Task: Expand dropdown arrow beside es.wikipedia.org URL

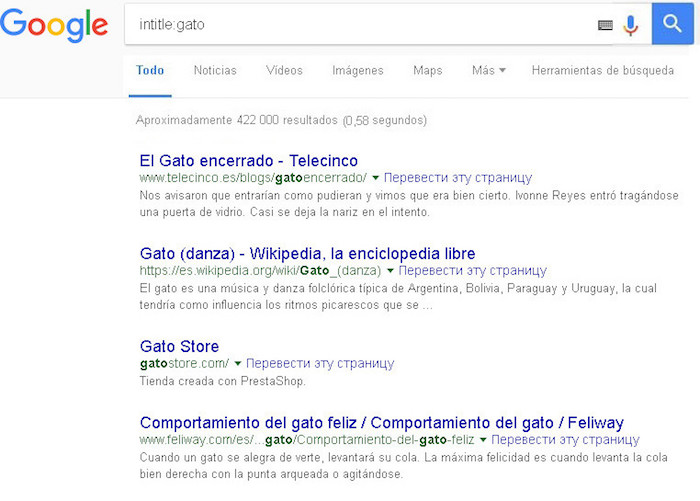Action: point(392,271)
